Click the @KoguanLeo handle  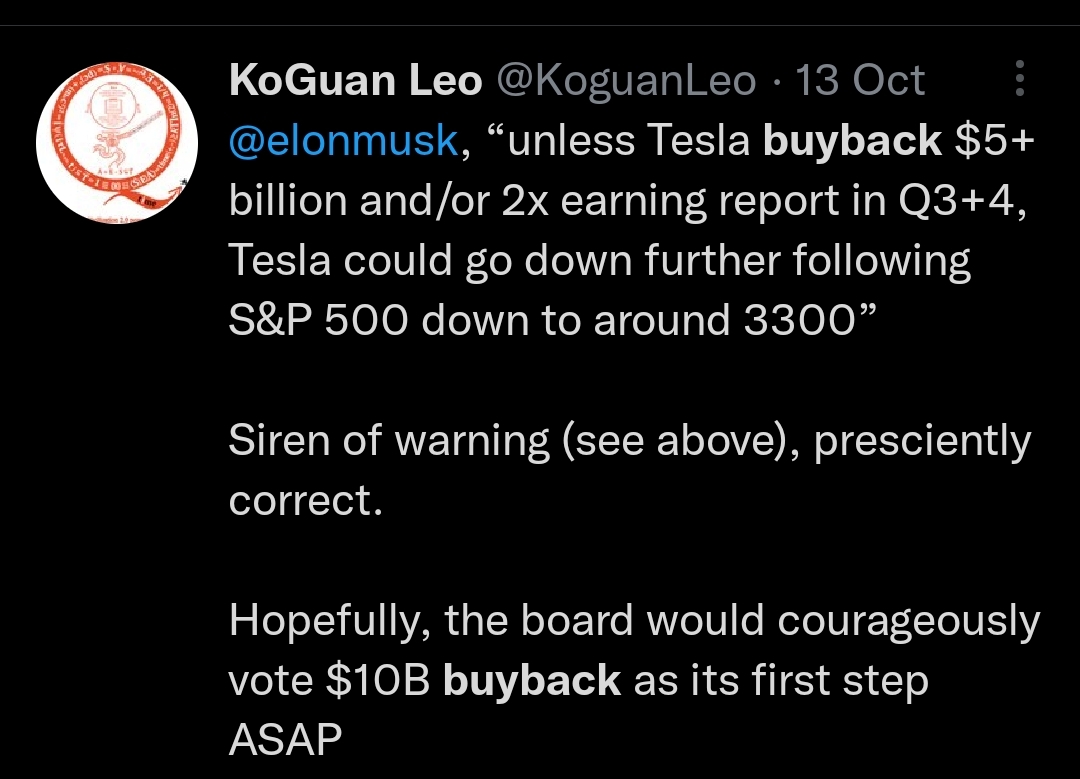pos(626,81)
